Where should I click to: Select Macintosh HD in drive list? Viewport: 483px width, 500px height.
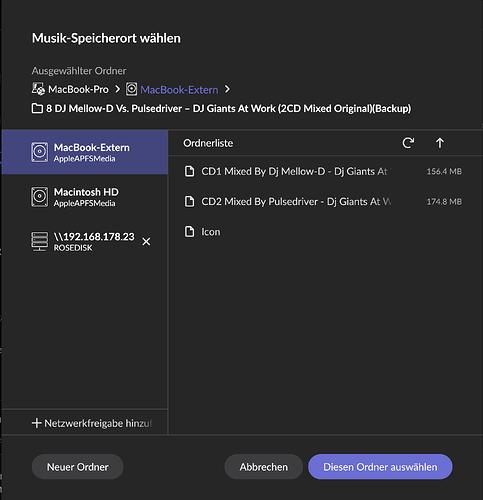tap(85, 197)
